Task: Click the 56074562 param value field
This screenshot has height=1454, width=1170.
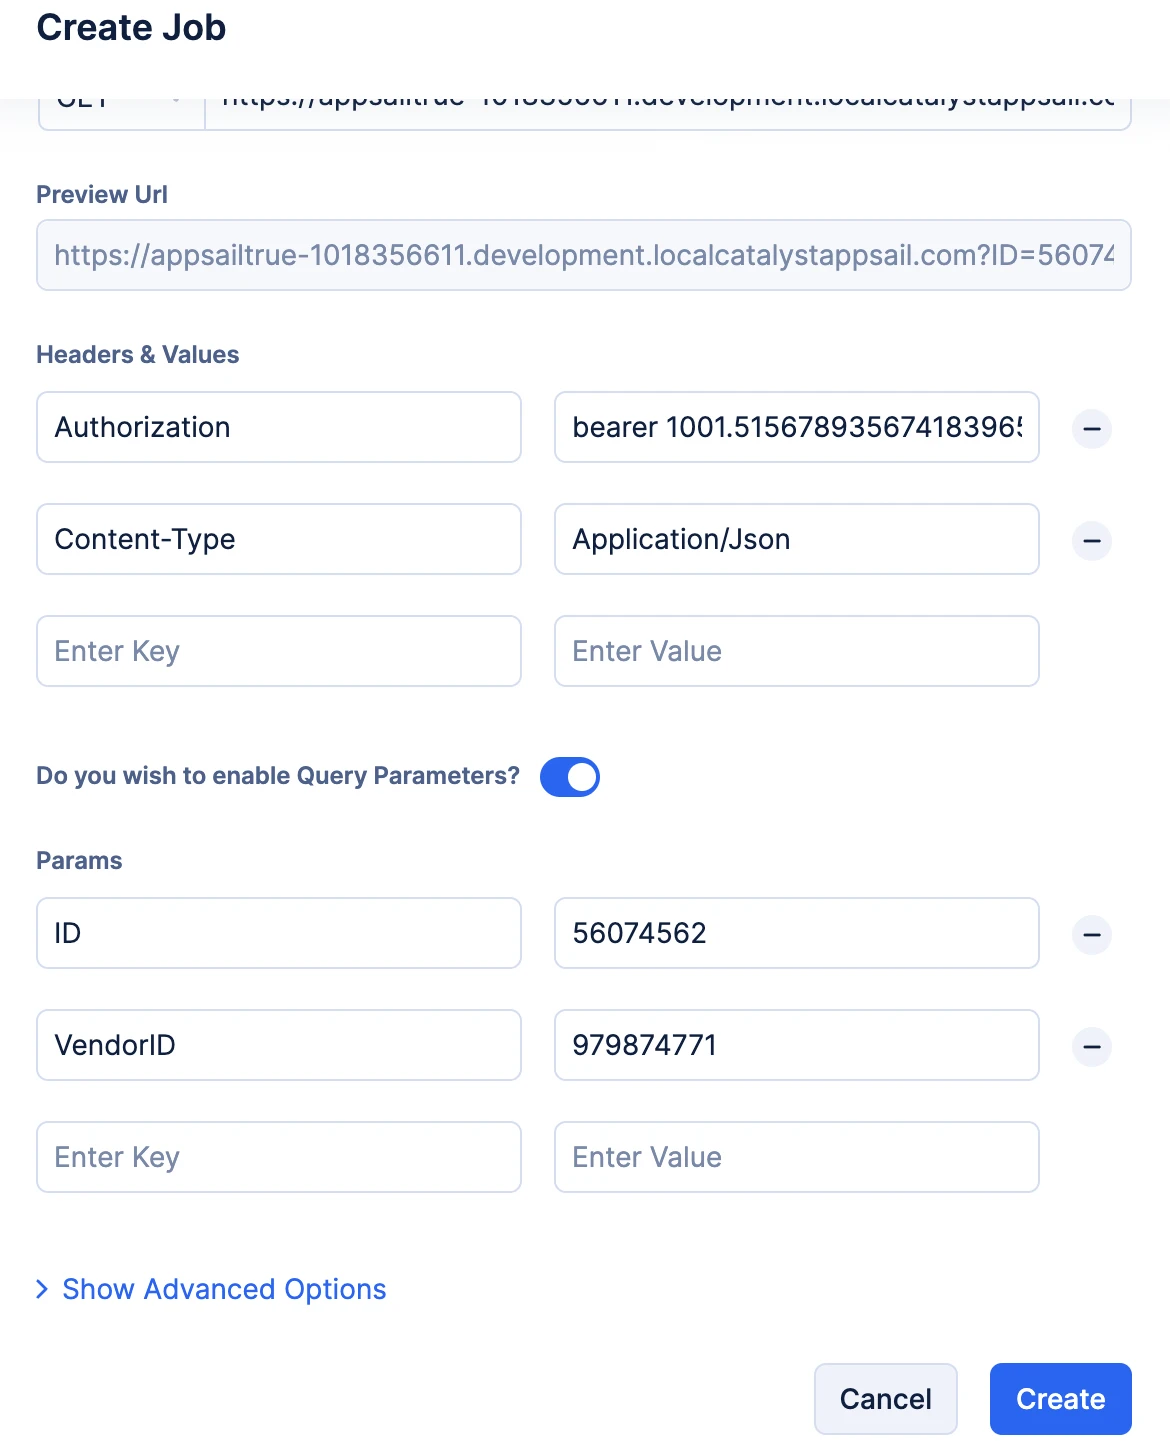Action: (x=796, y=933)
